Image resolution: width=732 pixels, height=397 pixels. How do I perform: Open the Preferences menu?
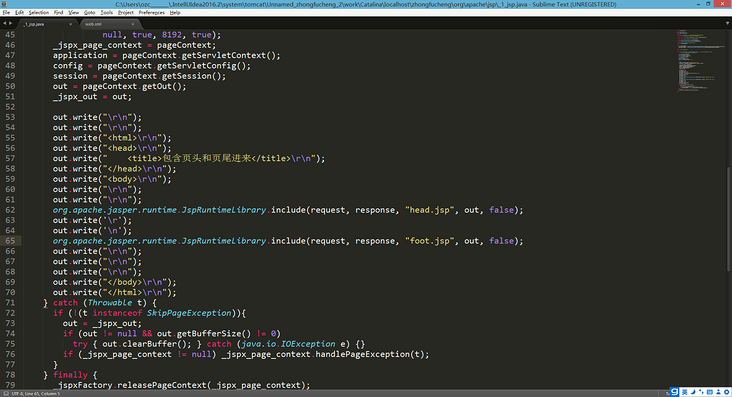click(151, 13)
